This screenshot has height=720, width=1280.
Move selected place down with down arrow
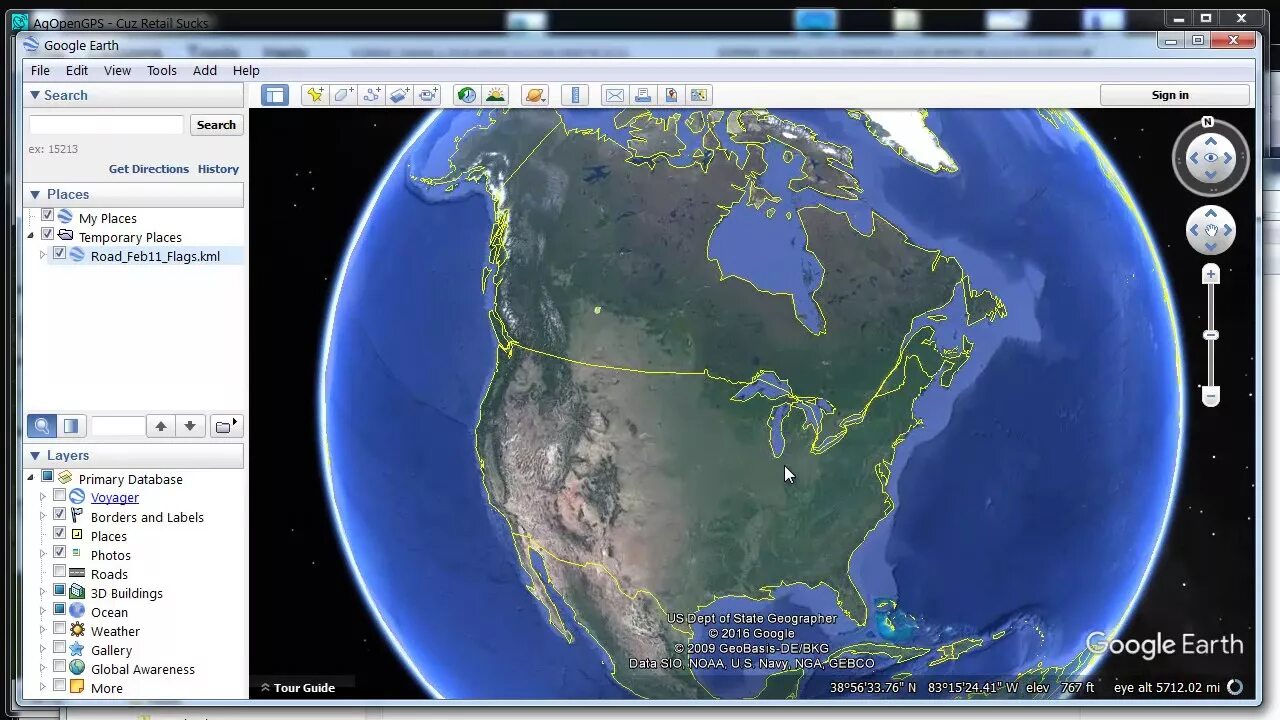(x=190, y=426)
